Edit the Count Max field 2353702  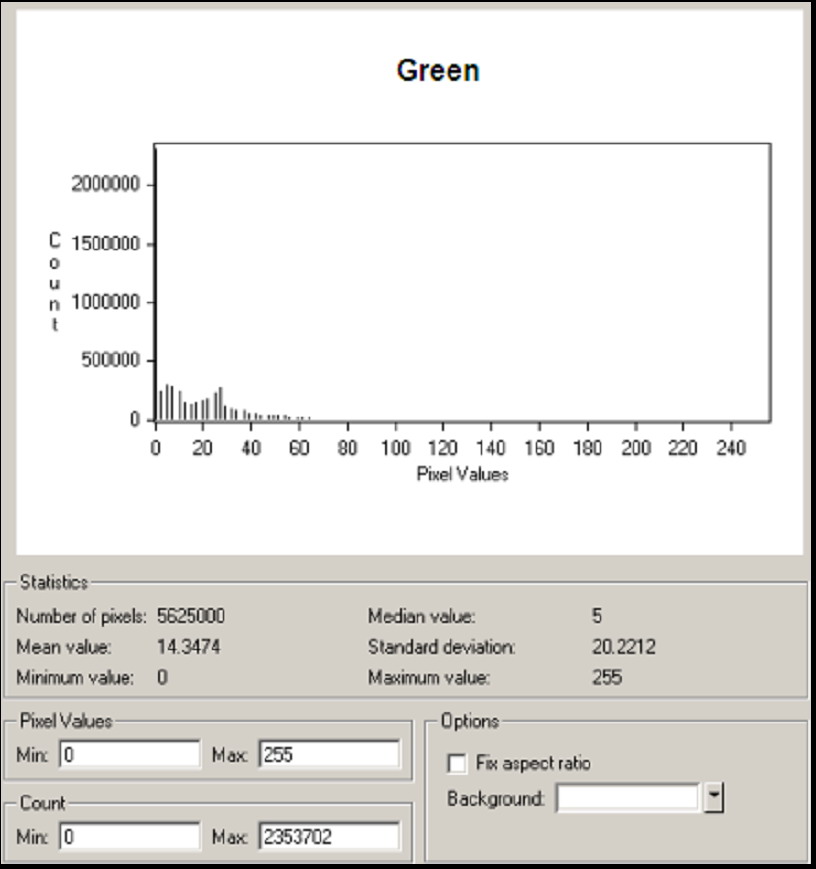pyautogui.click(x=329, y=836)
